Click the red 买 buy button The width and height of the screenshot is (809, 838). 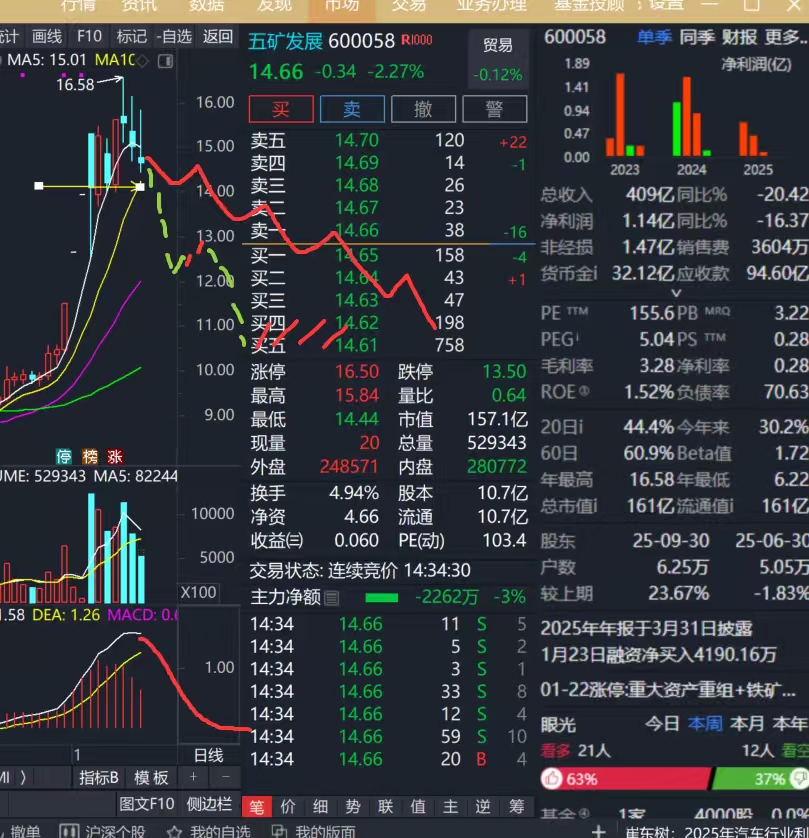281,109
